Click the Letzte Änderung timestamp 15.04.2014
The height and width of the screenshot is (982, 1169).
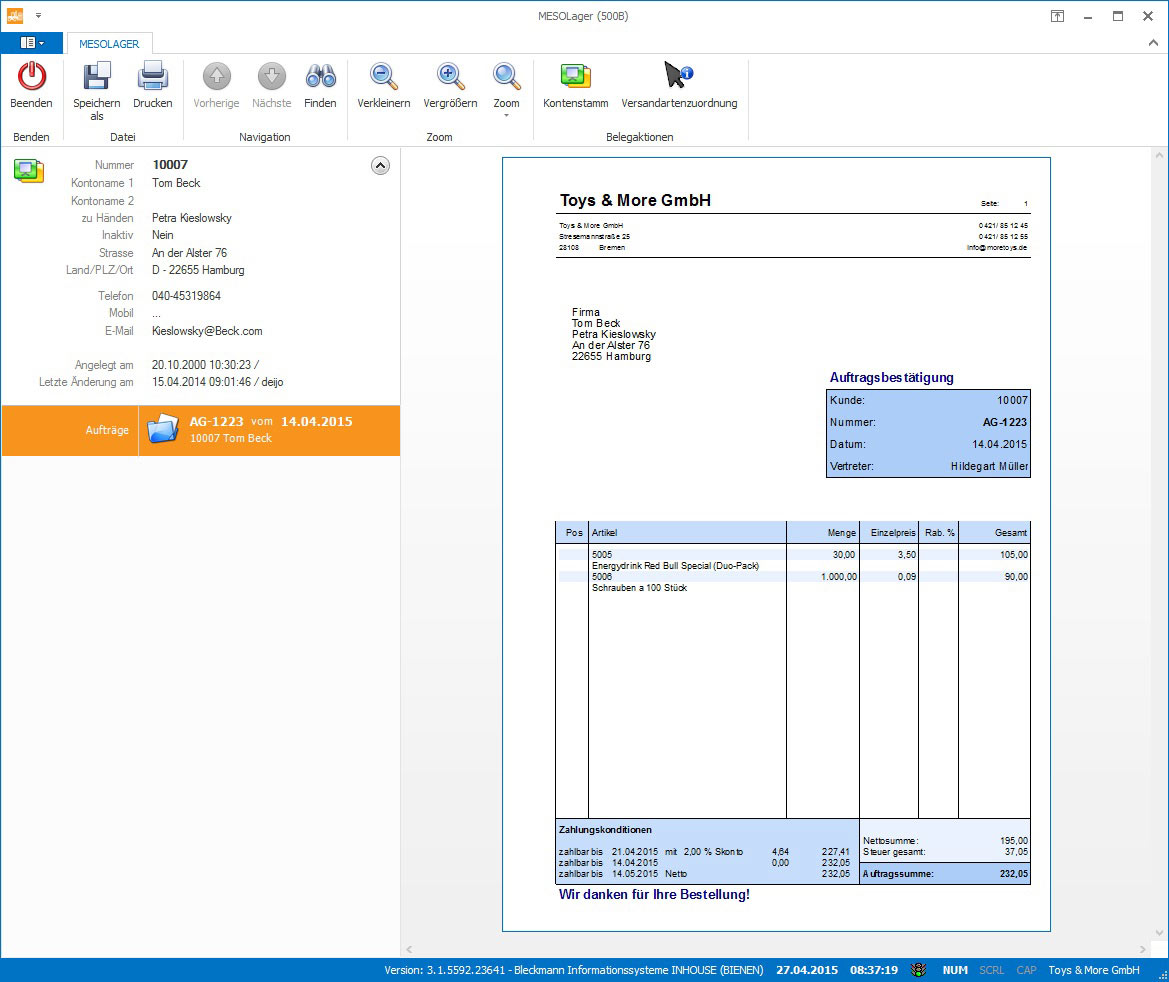tap(218, 382)
